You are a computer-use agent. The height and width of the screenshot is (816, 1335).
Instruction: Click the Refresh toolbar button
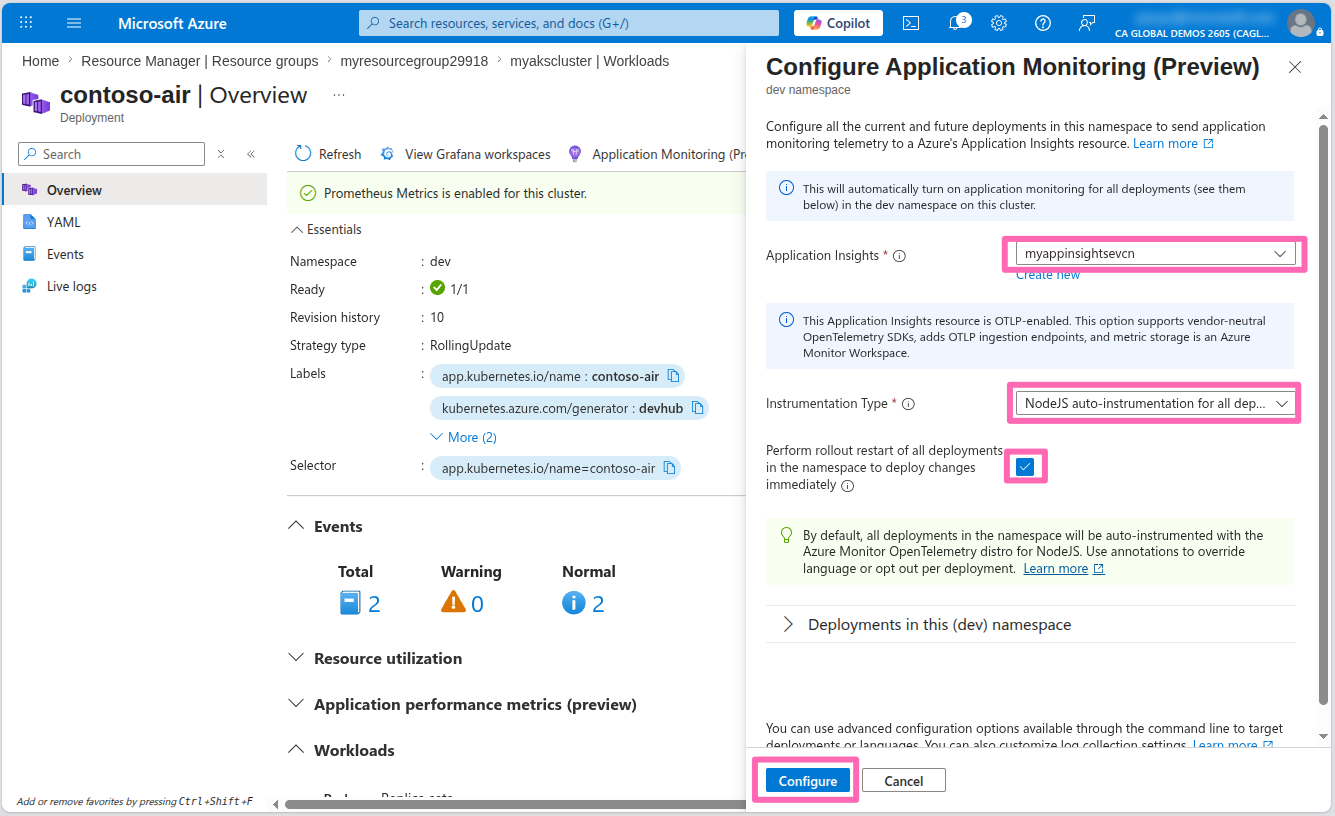(328, 154)
